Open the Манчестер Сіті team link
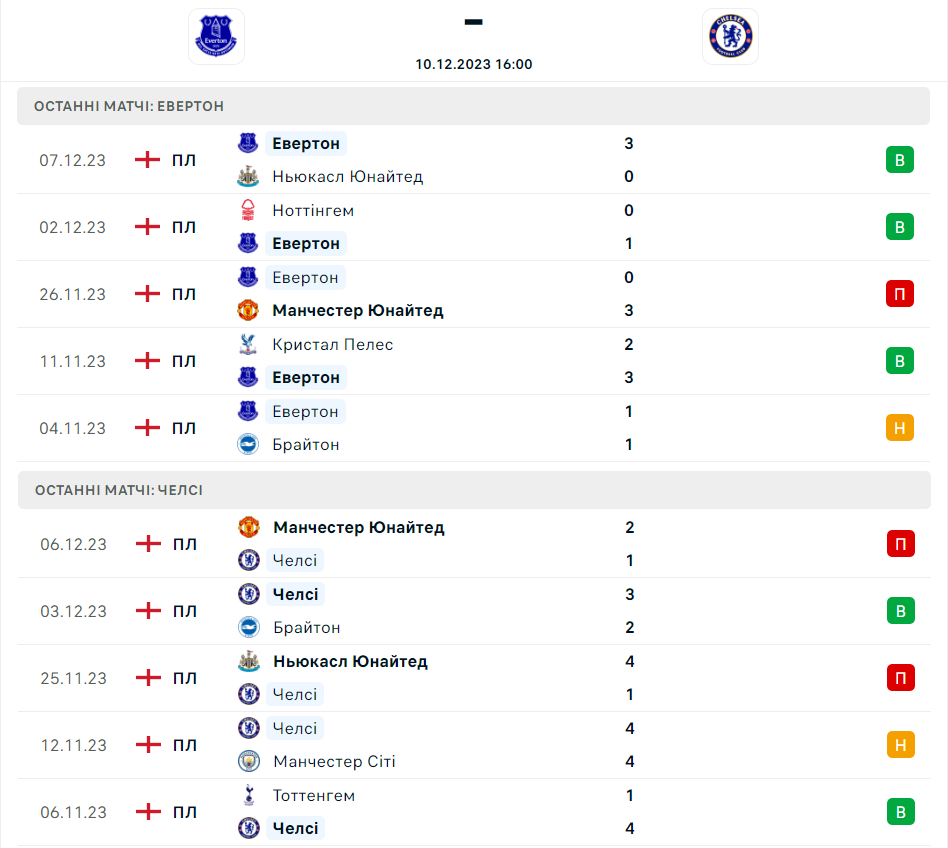Viewport: 948px width, 848px height. (x=334, y=762)
